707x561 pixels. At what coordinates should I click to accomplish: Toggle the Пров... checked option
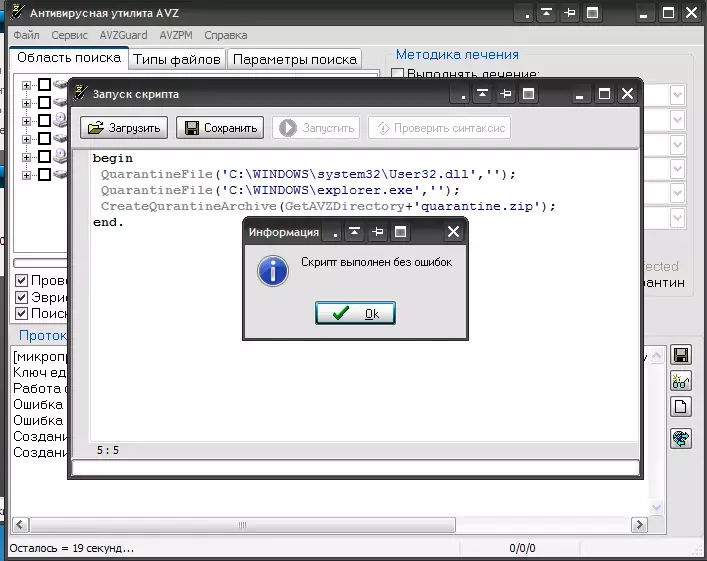point(21,280)
